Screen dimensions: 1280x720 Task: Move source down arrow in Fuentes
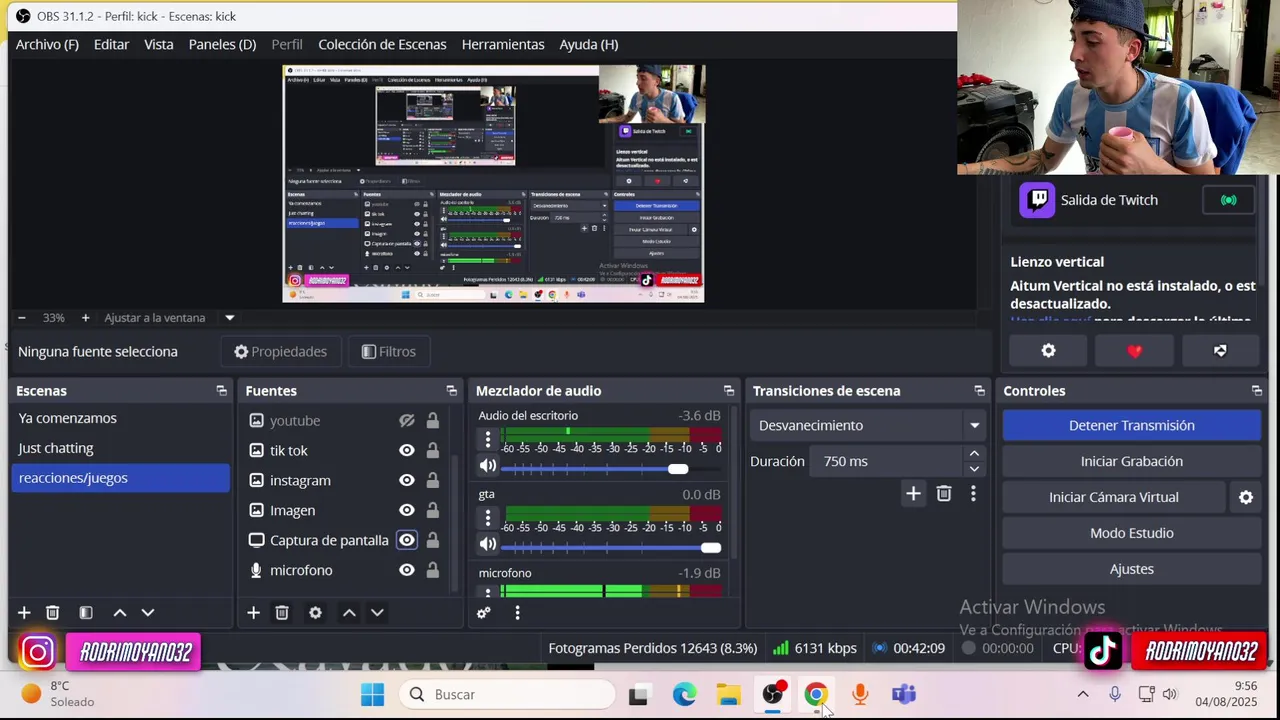point(377,612)
